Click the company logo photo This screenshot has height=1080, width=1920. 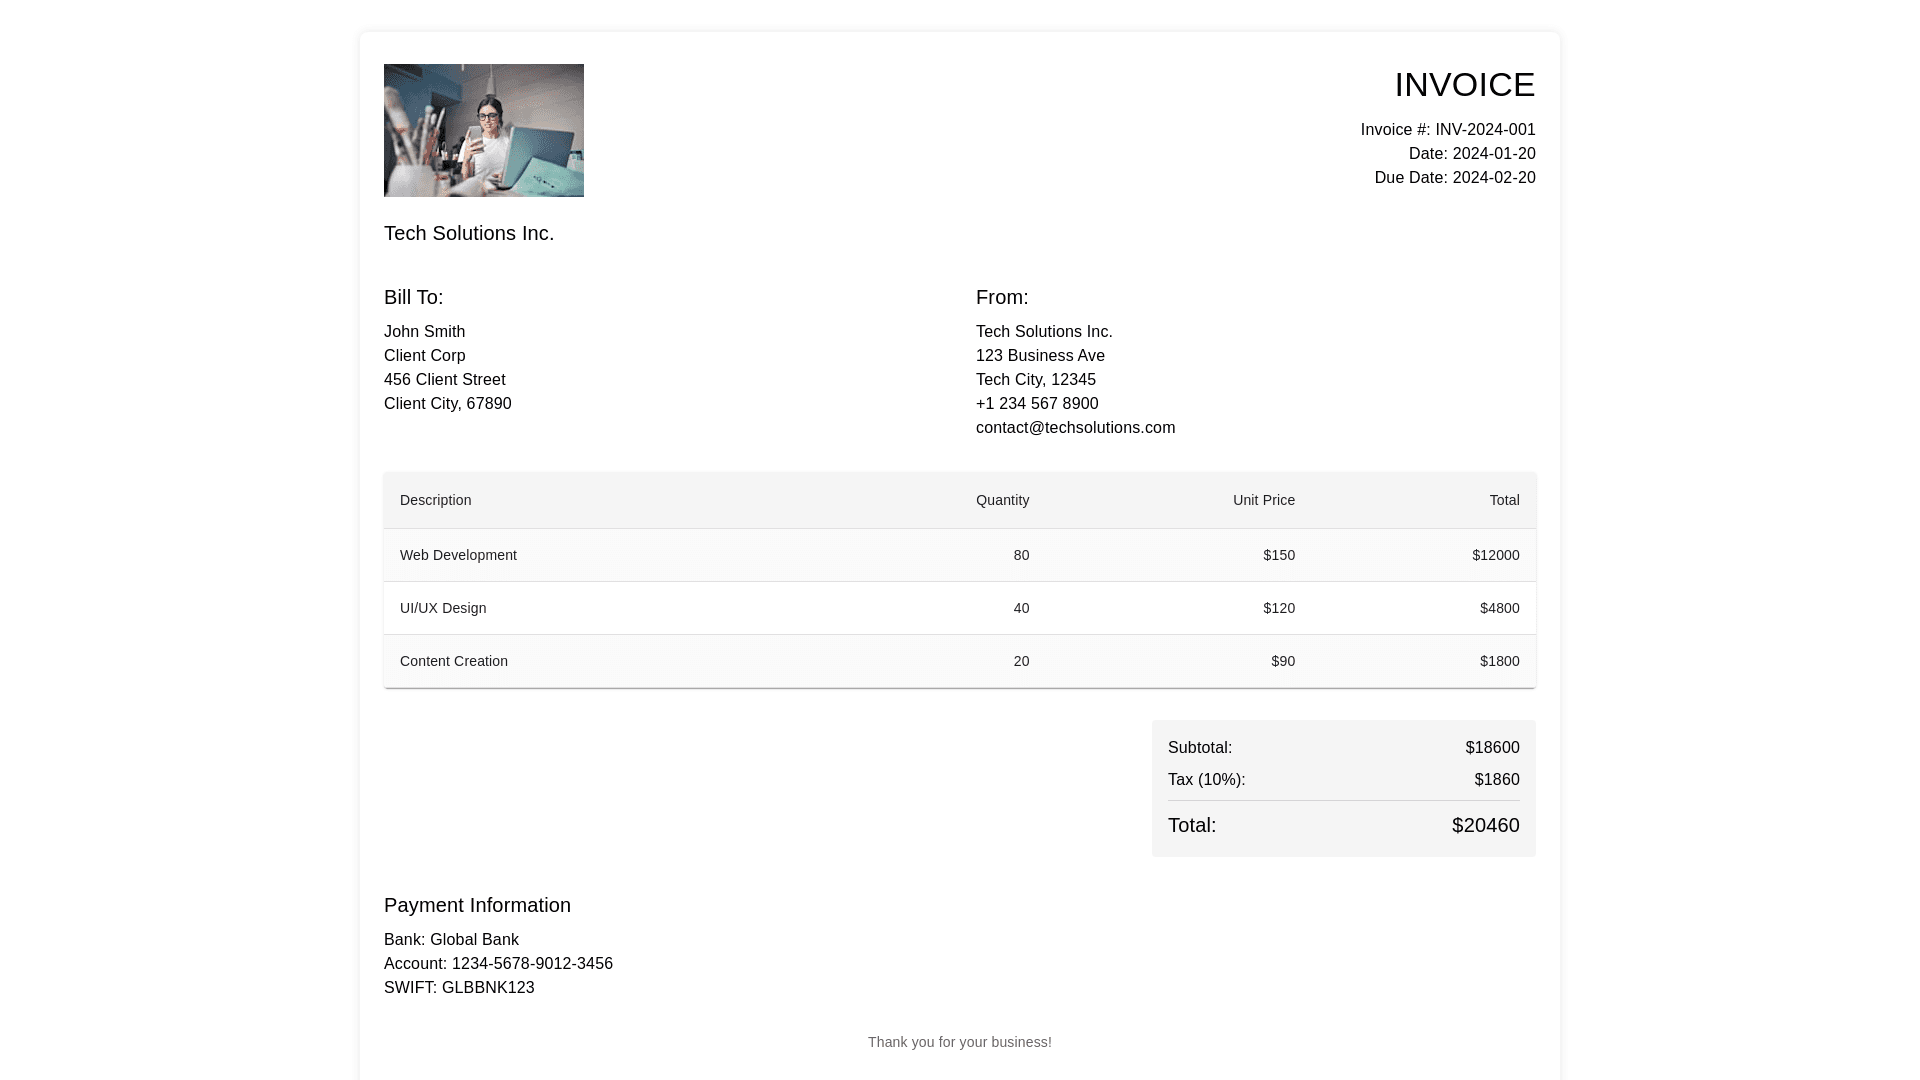[x=483, y=130]
